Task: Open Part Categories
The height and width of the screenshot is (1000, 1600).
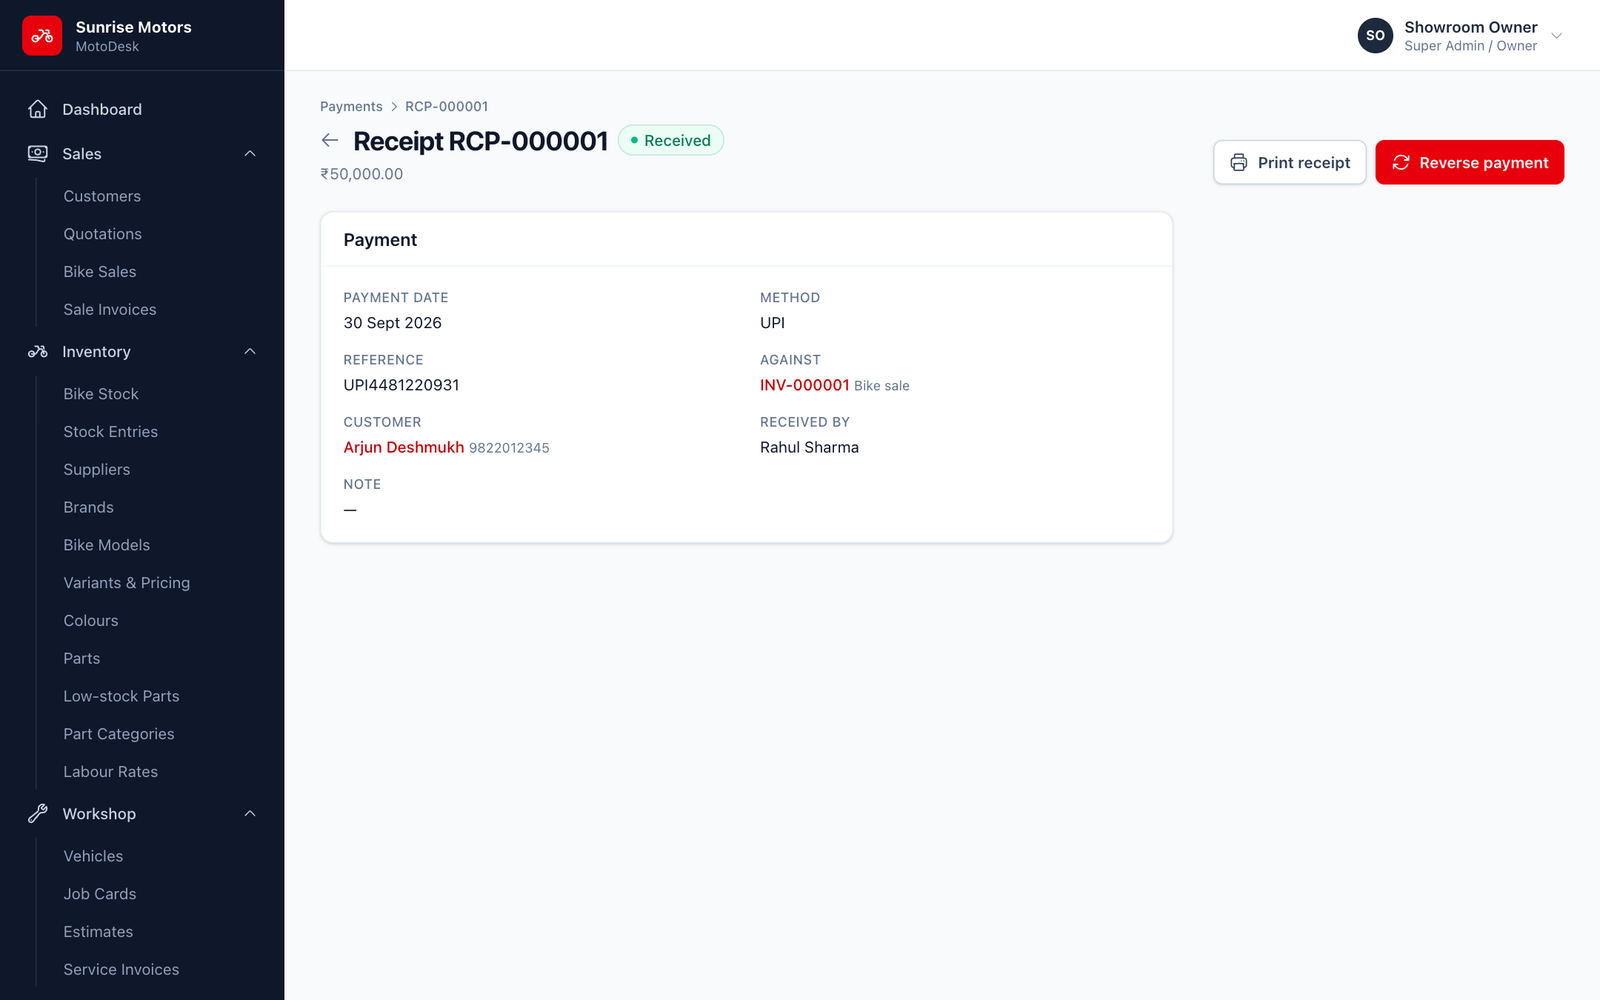Action: 119,734
